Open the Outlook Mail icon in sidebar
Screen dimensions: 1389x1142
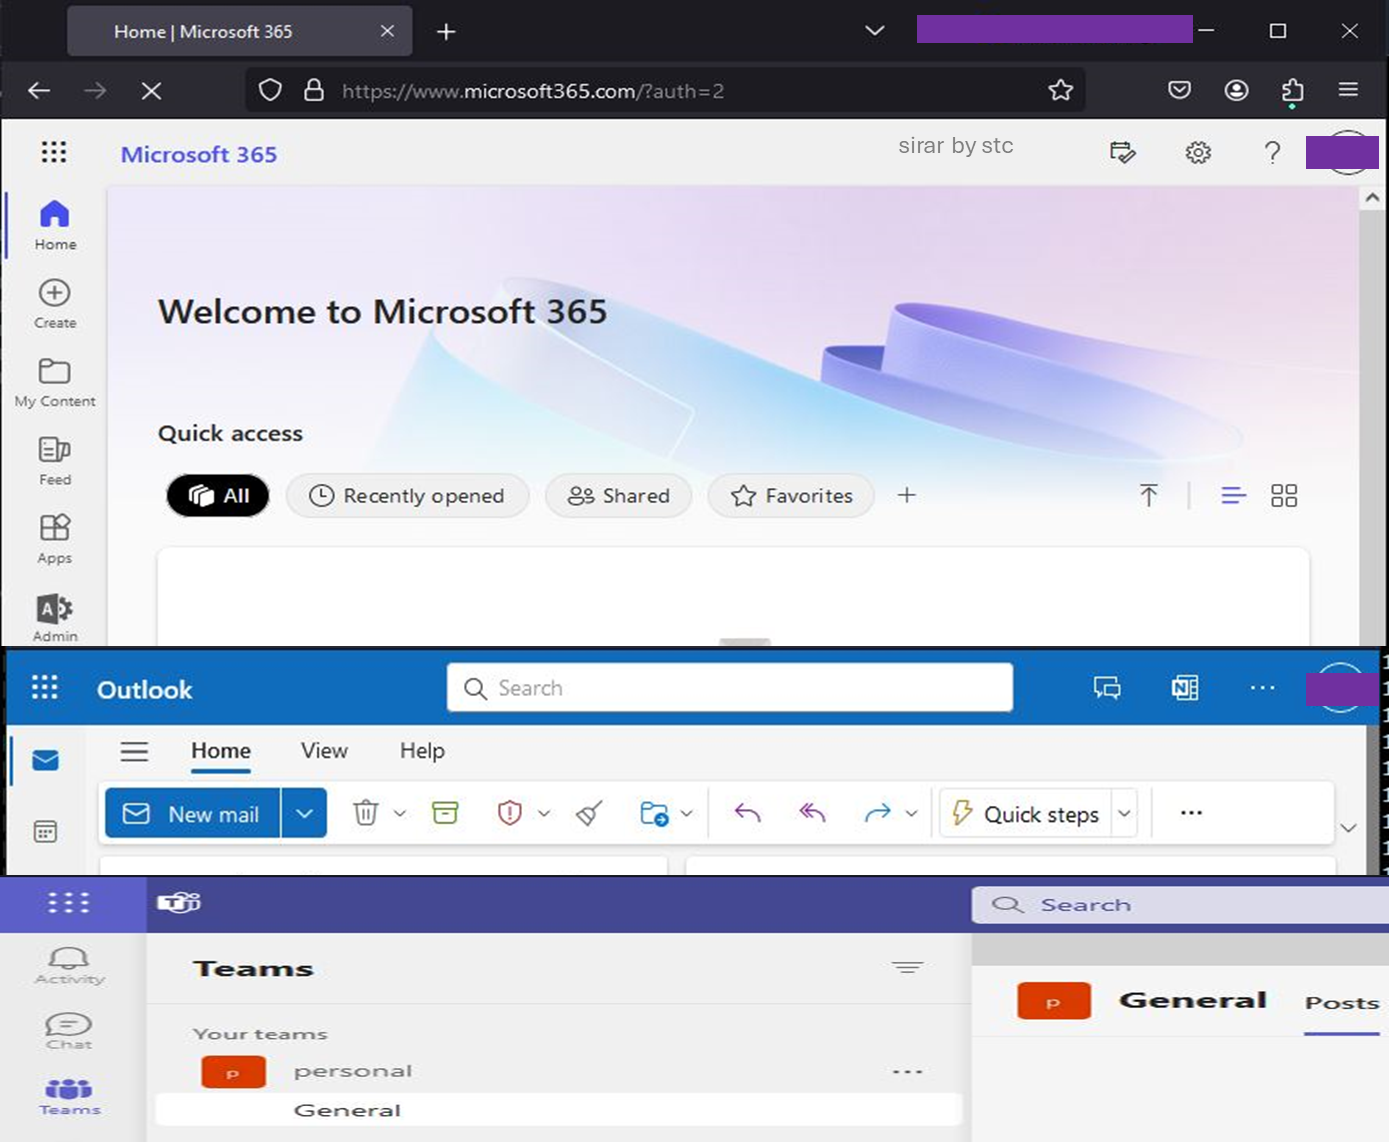point(46,761)
